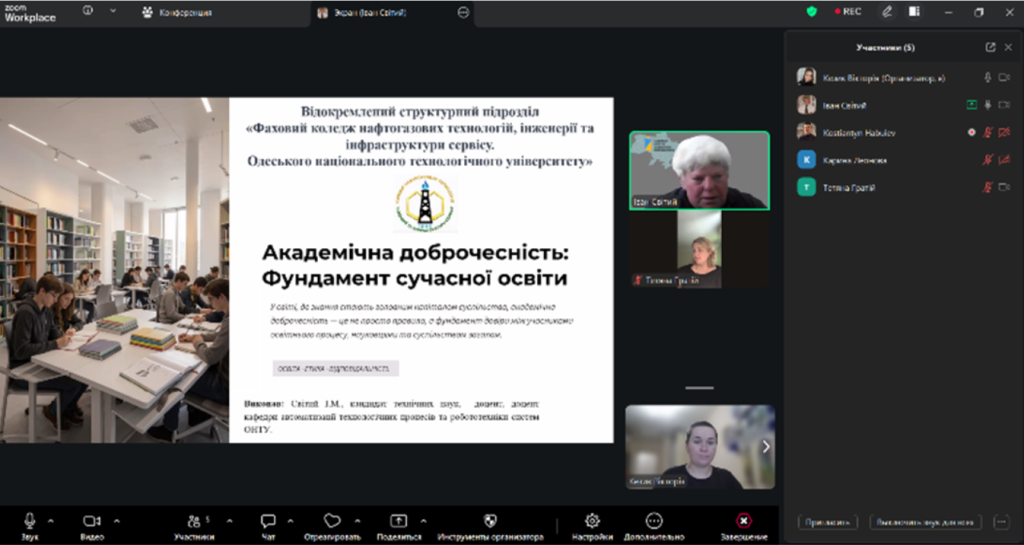The height and width of the screenshot is (545, 1024).
Task: Toggle camera with the Видео button
Action: click(x=92, y=526)
